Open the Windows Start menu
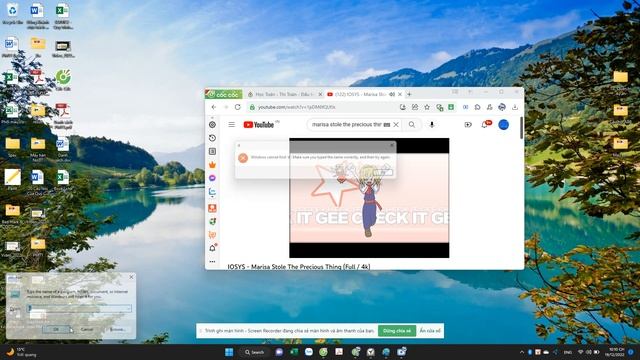Viewport: 640px width, 360px height. coord(229,352)
